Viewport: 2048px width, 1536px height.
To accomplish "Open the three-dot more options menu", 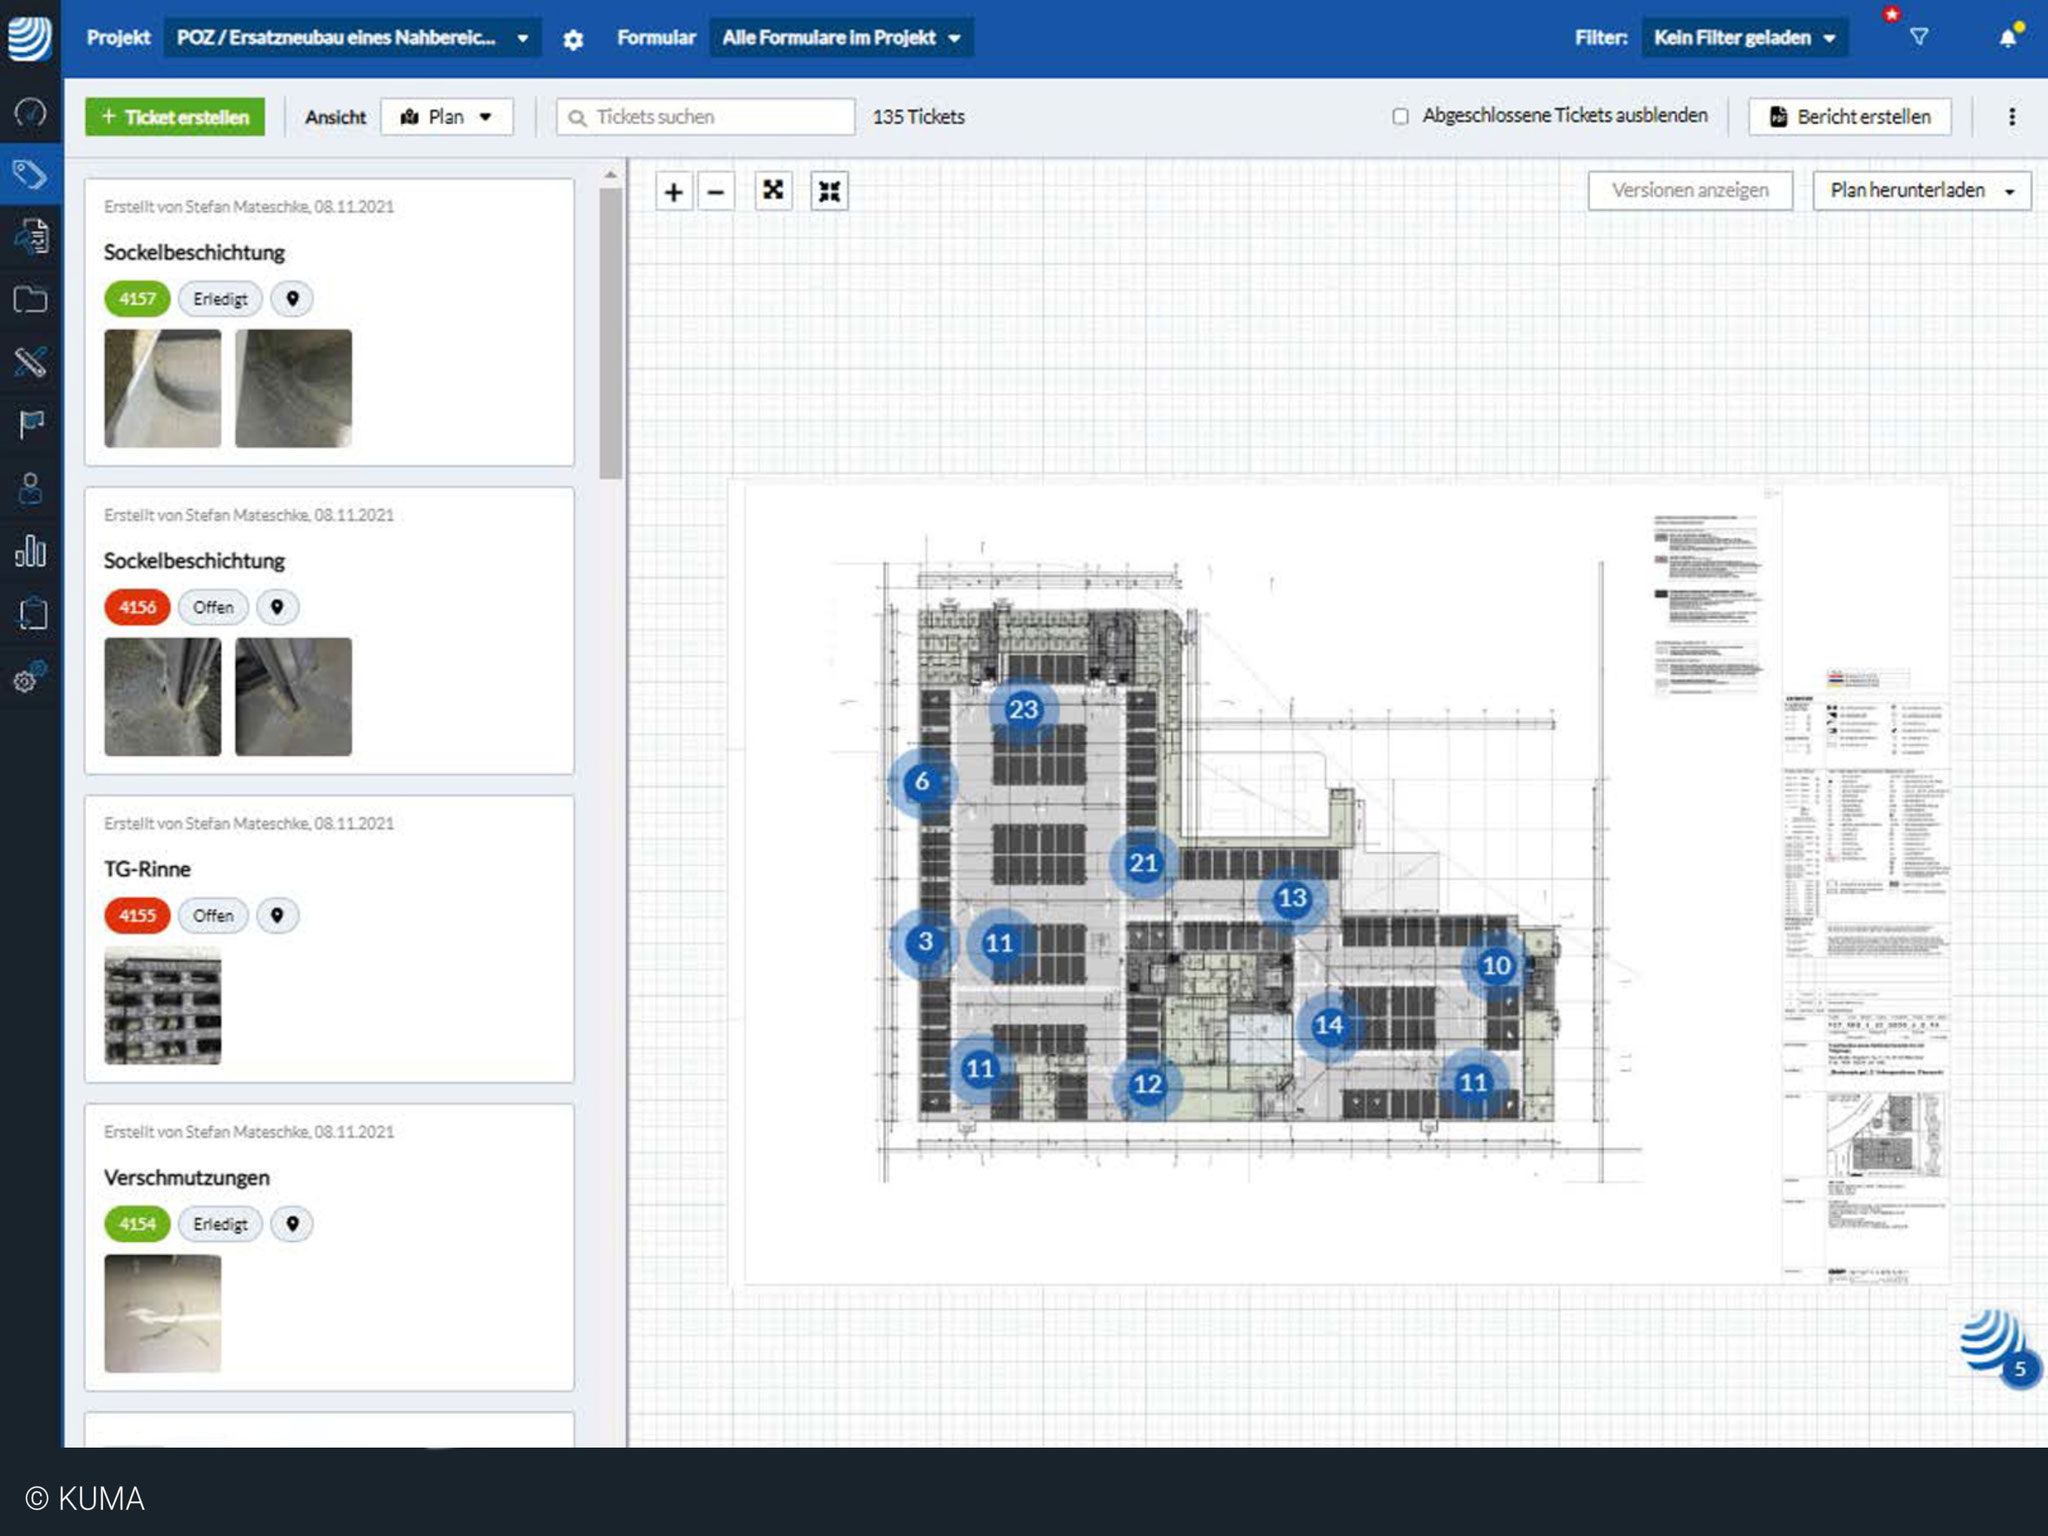I will 2011,117.
